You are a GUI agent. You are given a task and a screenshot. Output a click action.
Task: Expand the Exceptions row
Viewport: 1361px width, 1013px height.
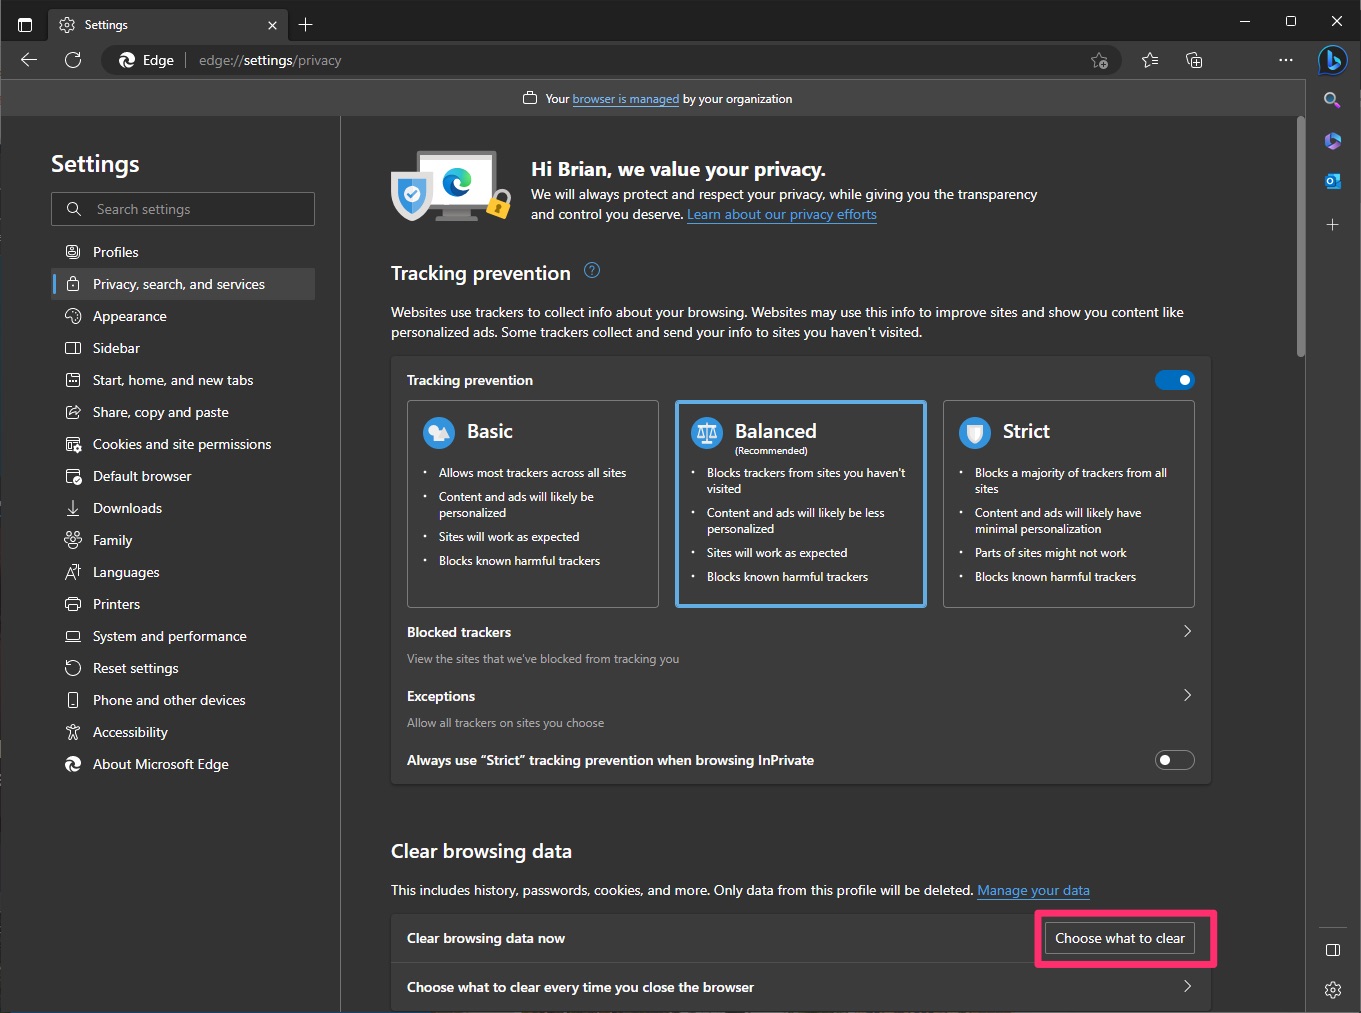point(1187,696)
